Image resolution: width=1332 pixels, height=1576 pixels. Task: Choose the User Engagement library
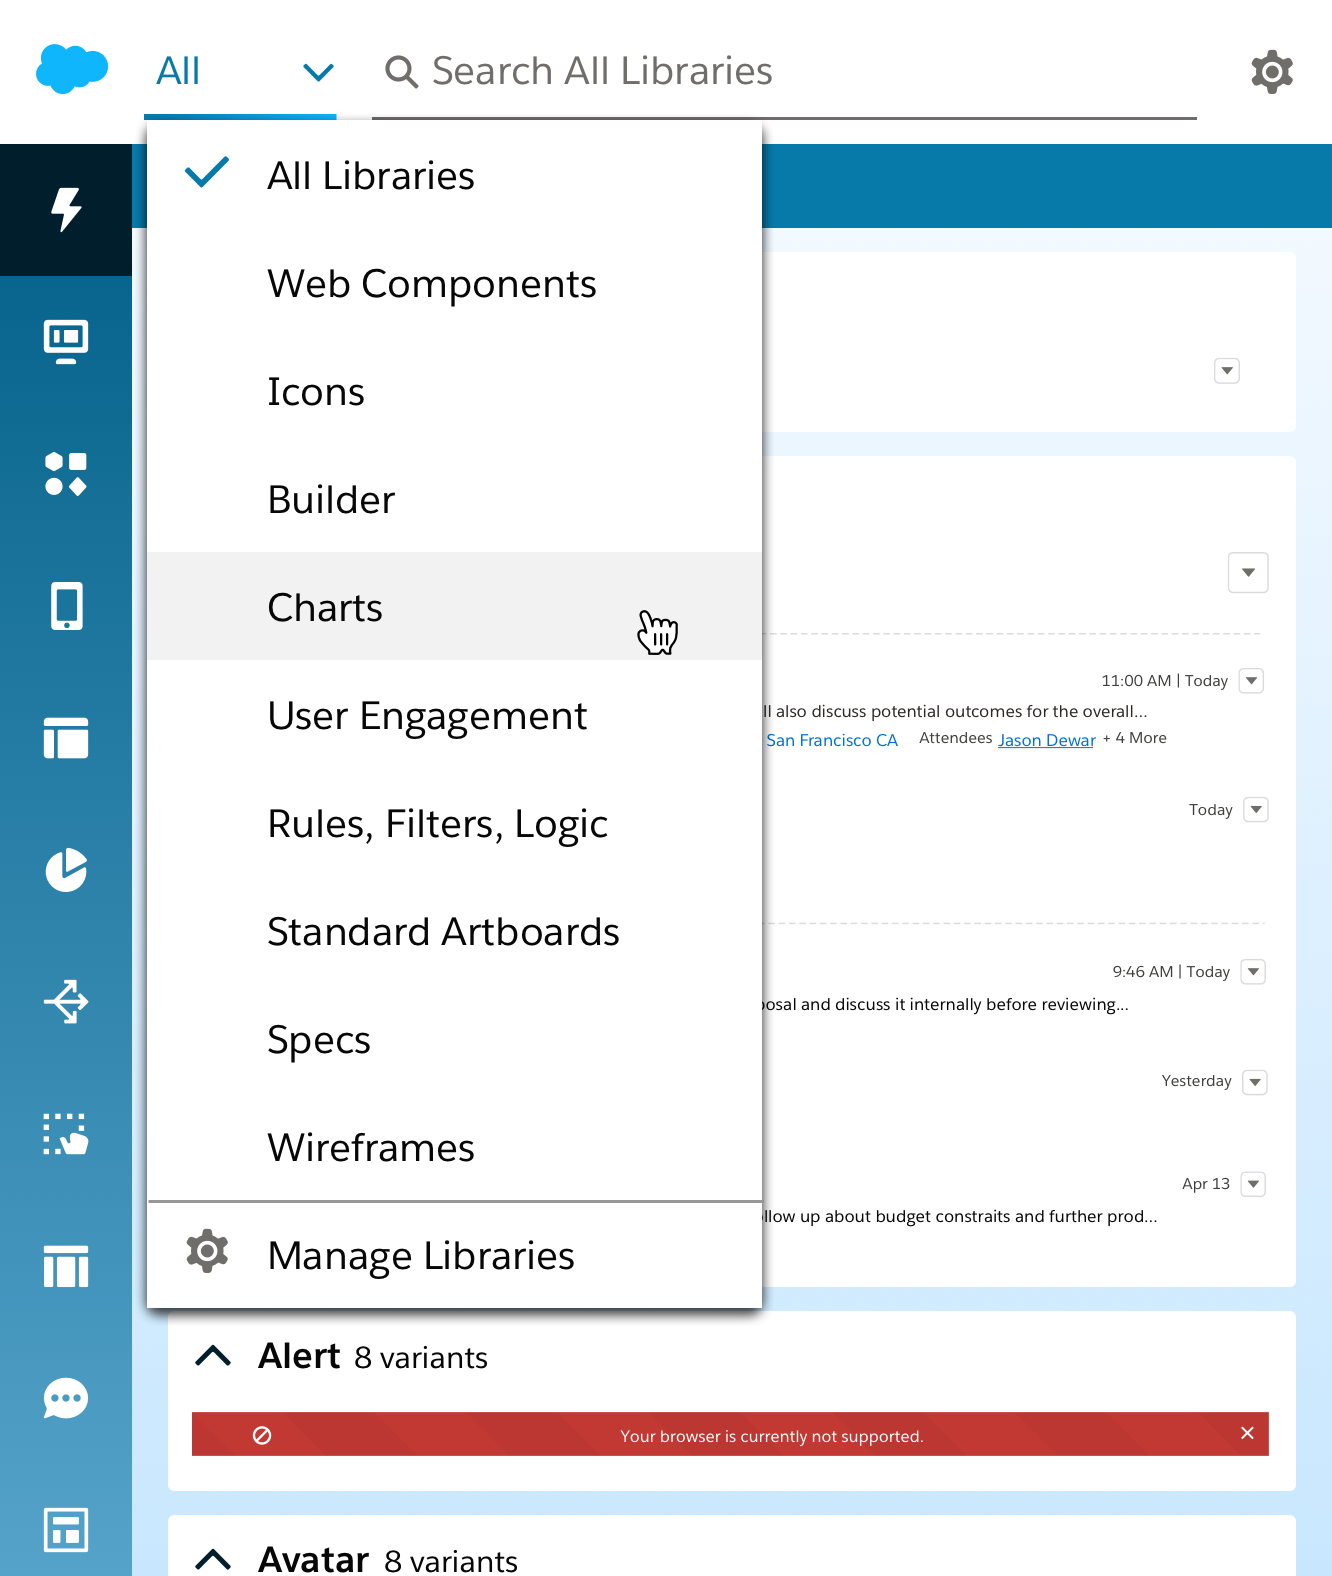point(454,716)
